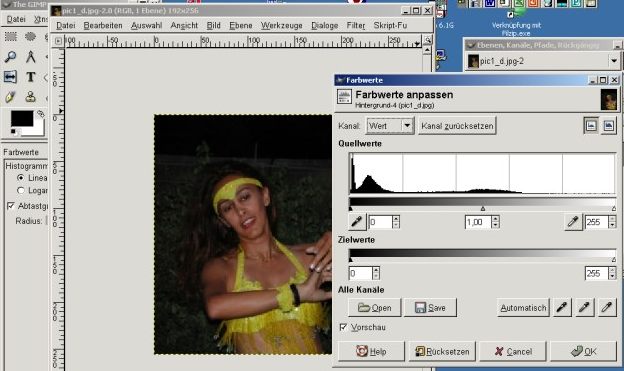Click the preview thumbnail in Farbwerte header
The height and width of the screenshot is (371, 624).
pos(609,100)
